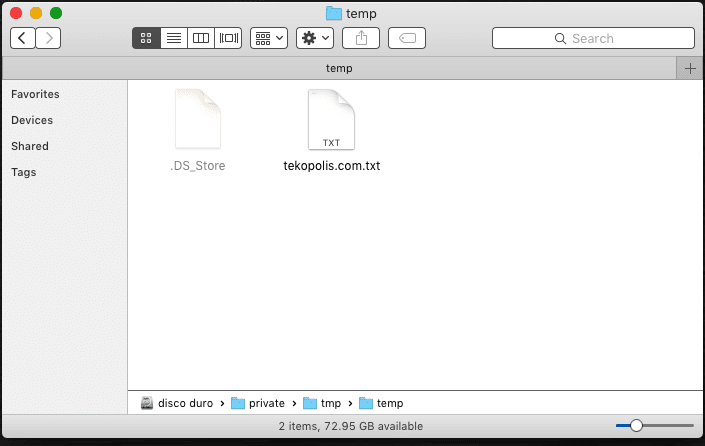Select the .DS_Store file icon
The width and height of the screenshot is (705, 446).
(x=198, y=119)
